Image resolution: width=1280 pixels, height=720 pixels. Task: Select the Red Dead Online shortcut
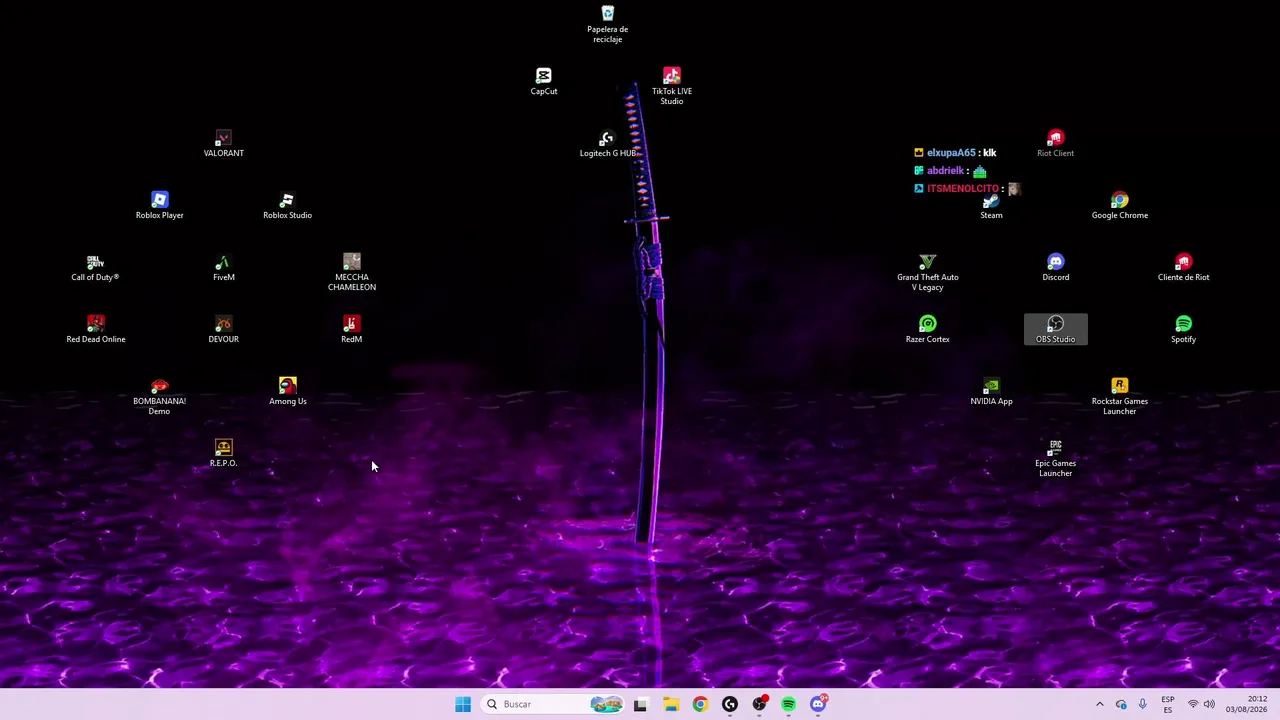pyautogui.click(x=95, y=330)
